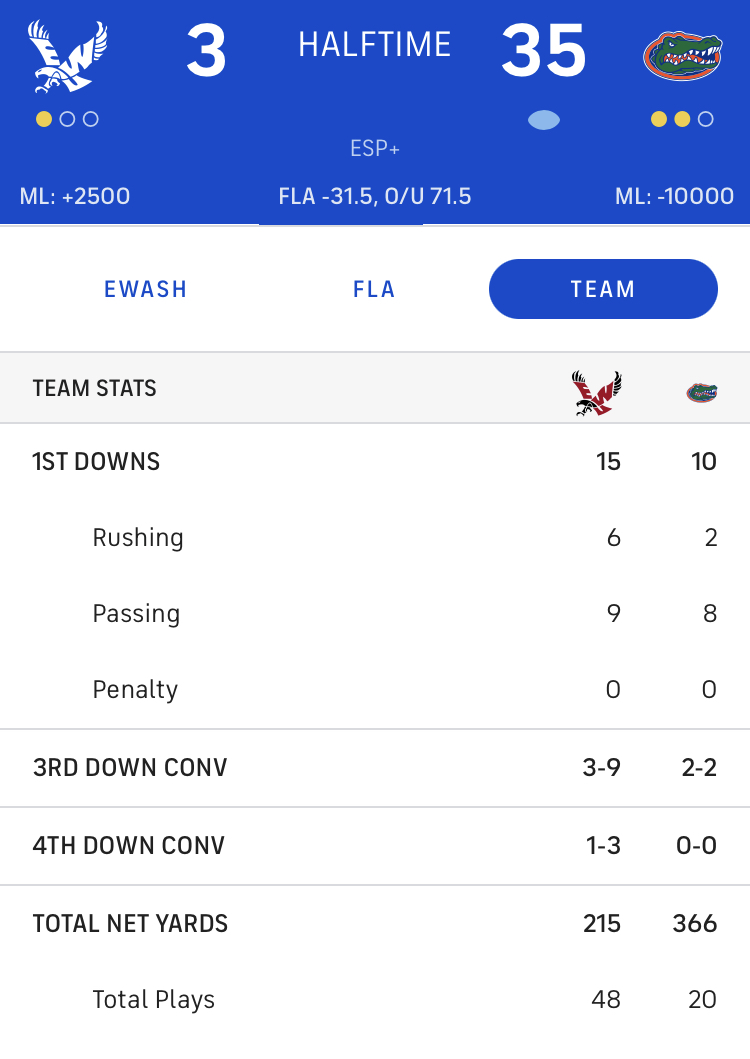Screen dimensions: 750x1059
Task: Click the ESP+ broadcast label
Action: [375, 149]
